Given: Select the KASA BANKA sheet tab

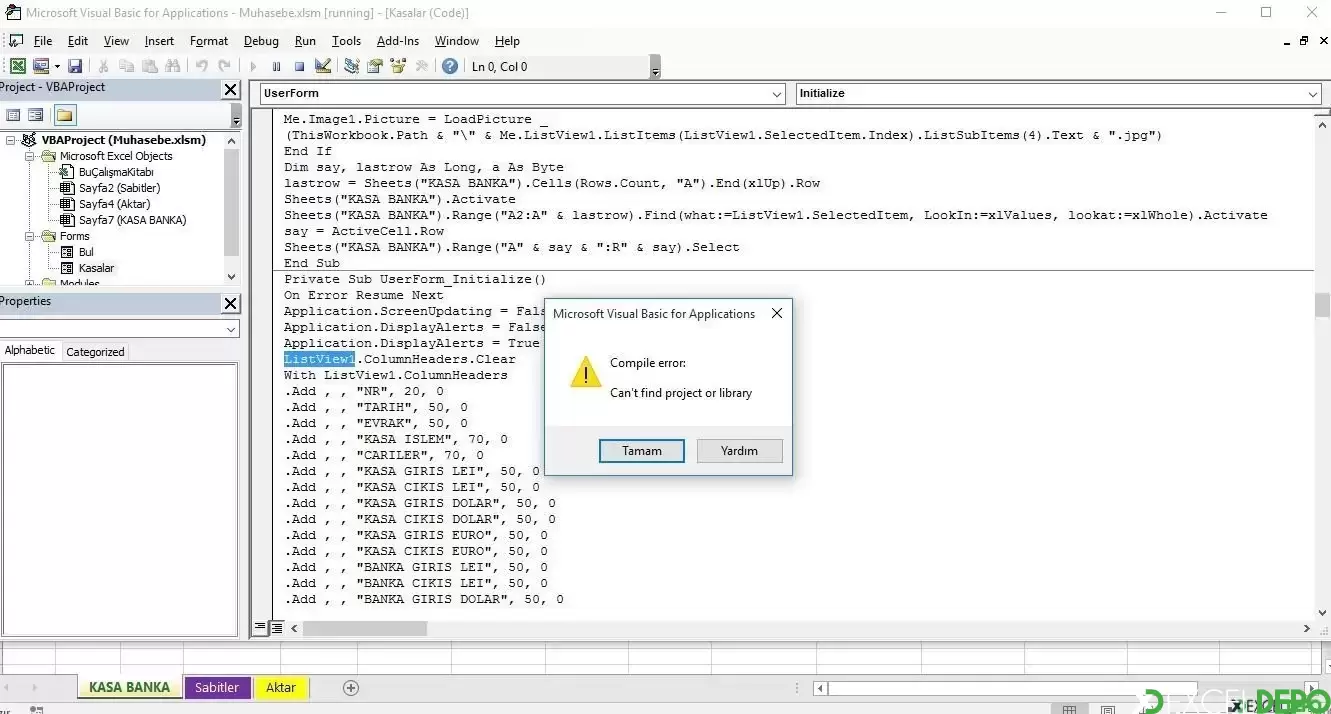Looking at the screenshot, I should (130, 687).
